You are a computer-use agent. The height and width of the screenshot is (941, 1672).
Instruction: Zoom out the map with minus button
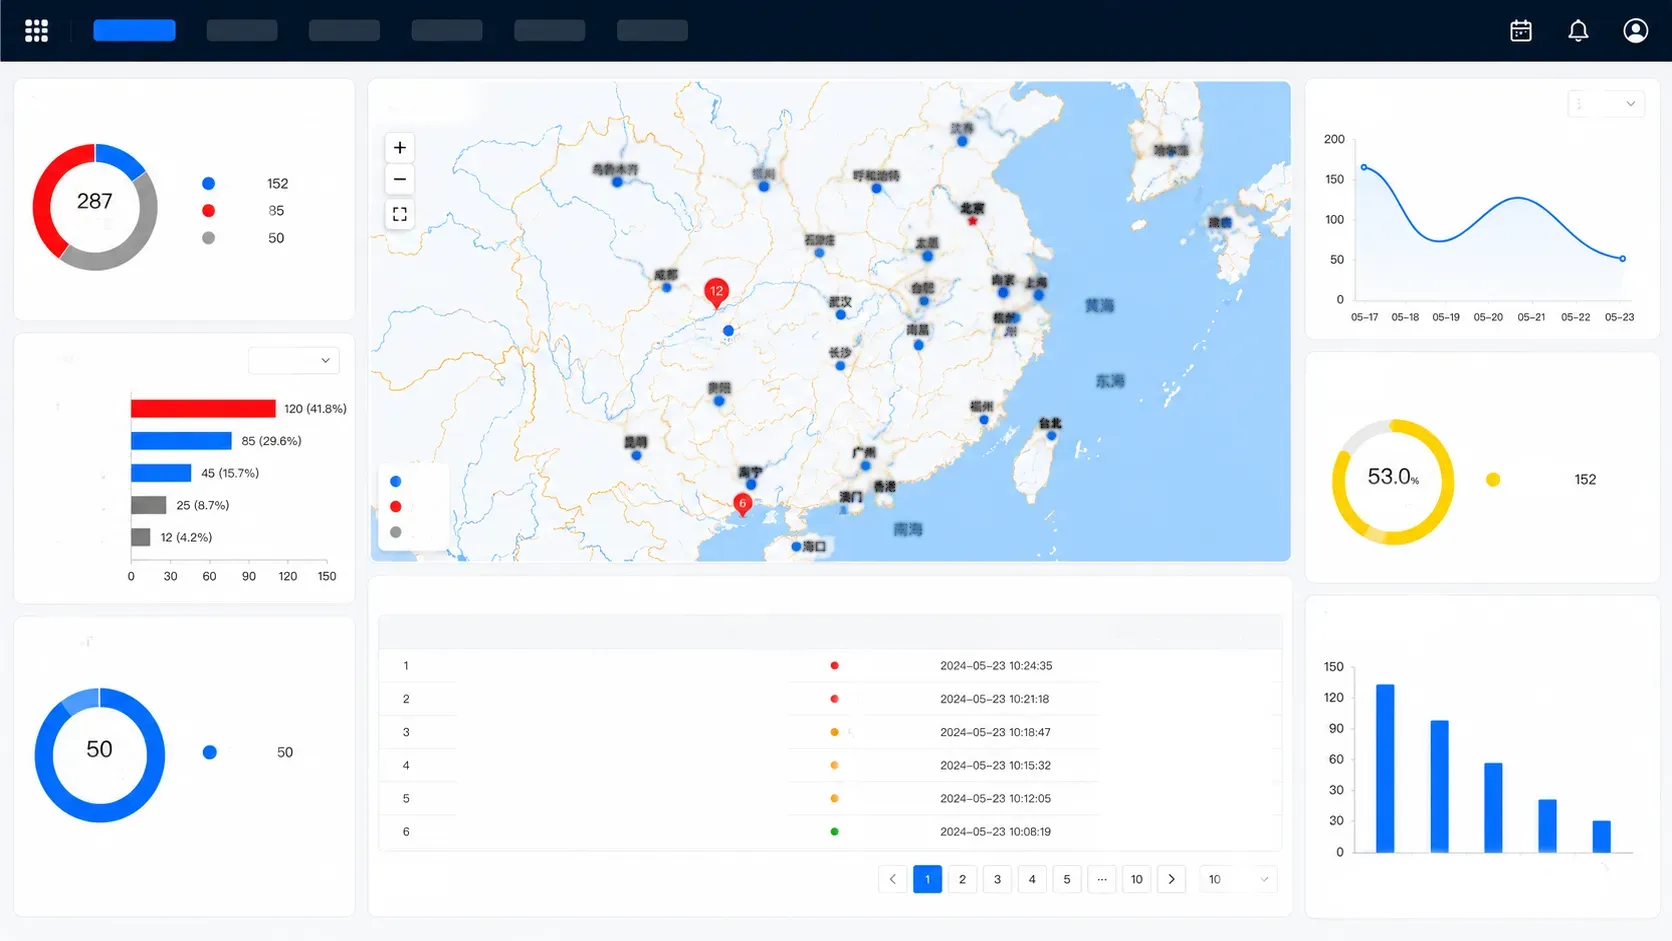coord(400,180)
